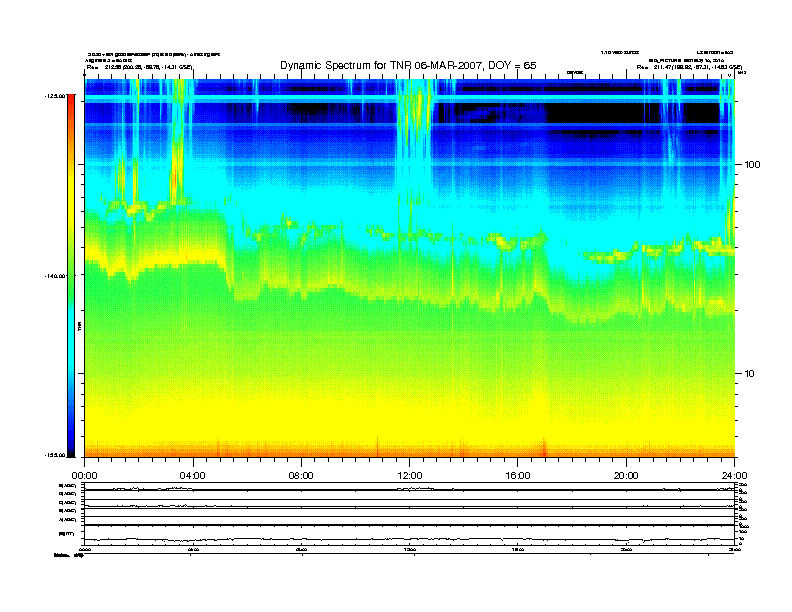Click the -155.00 color scale label
This screenshot has height=612, width=792.
click(x=54, y=455)
